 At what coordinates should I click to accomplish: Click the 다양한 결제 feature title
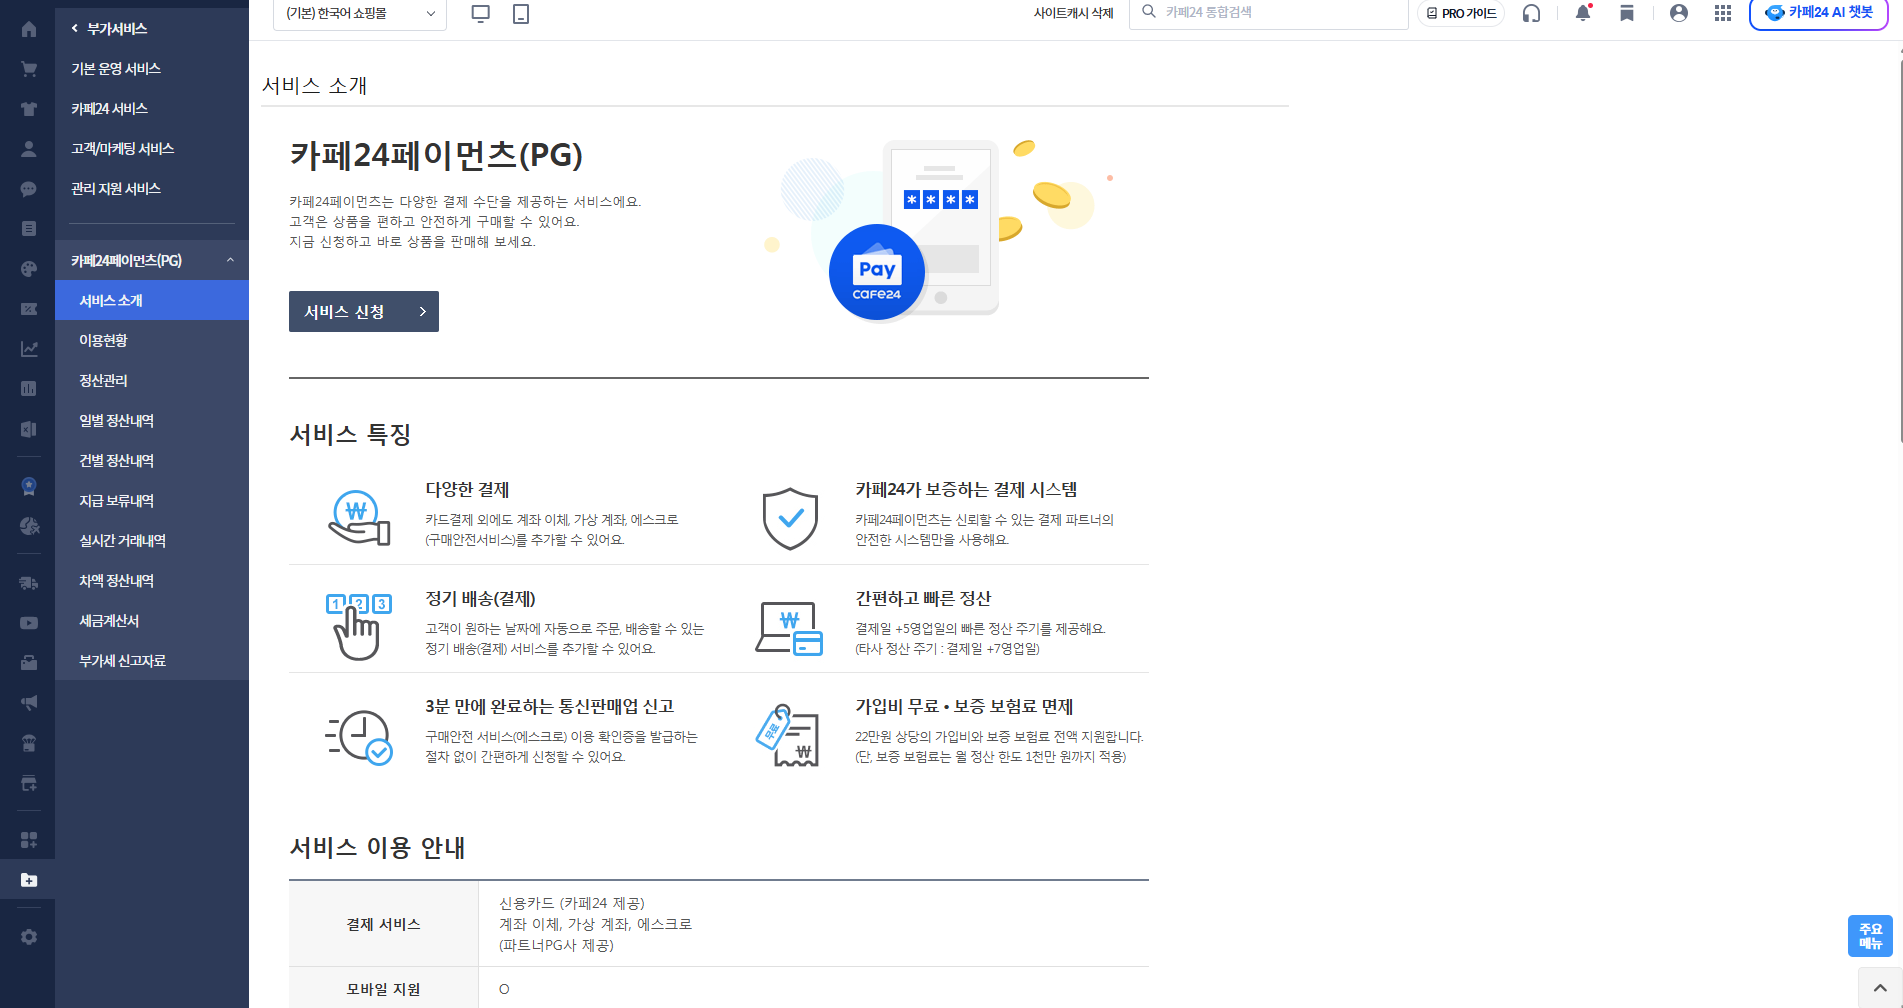click(467, 490)
